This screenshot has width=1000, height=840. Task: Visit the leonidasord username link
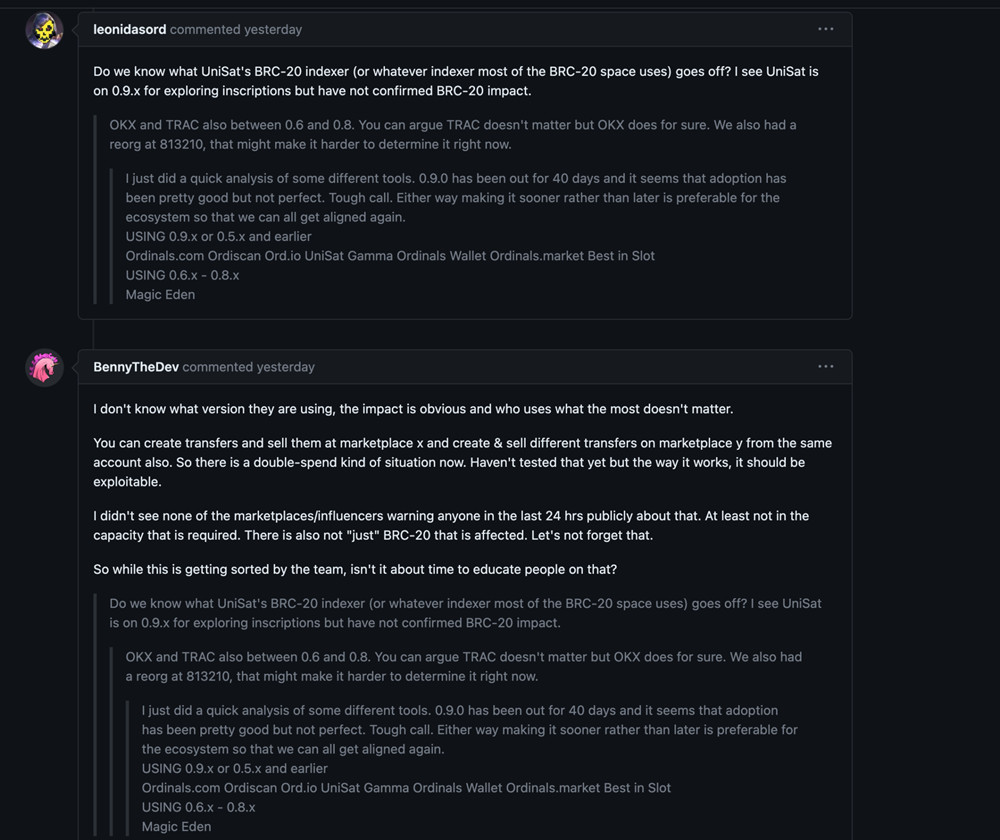[129, 29]
